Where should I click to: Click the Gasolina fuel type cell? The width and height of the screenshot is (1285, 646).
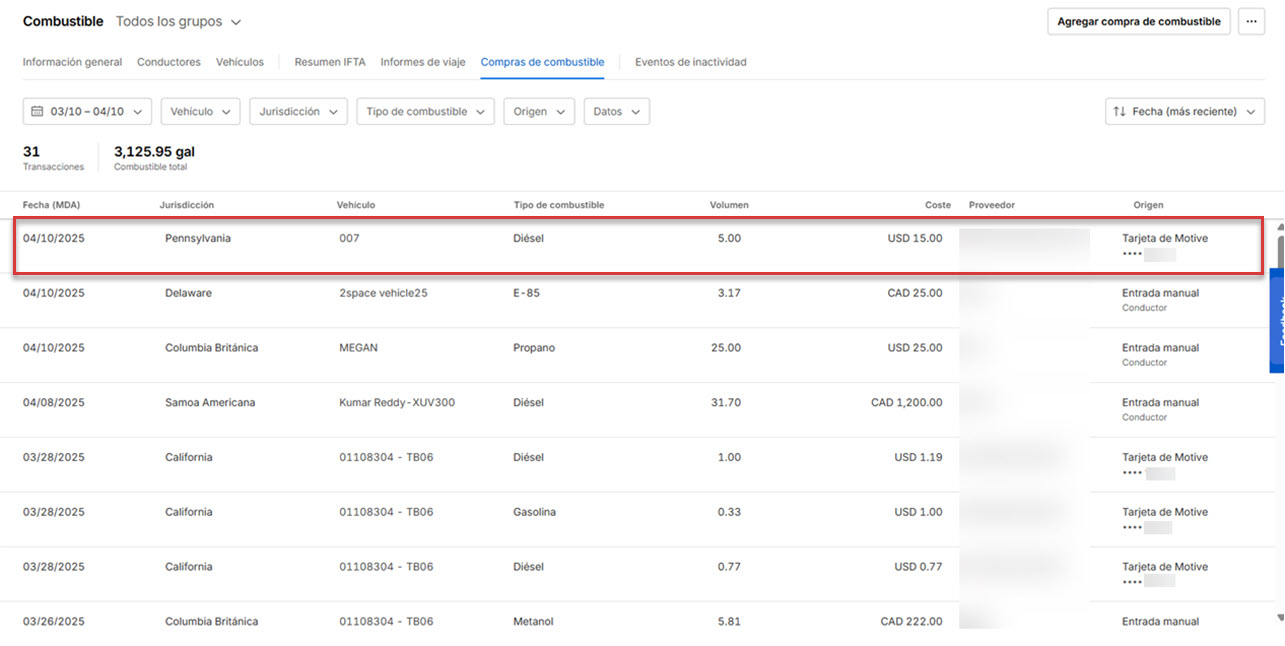[x=535, y=512]
